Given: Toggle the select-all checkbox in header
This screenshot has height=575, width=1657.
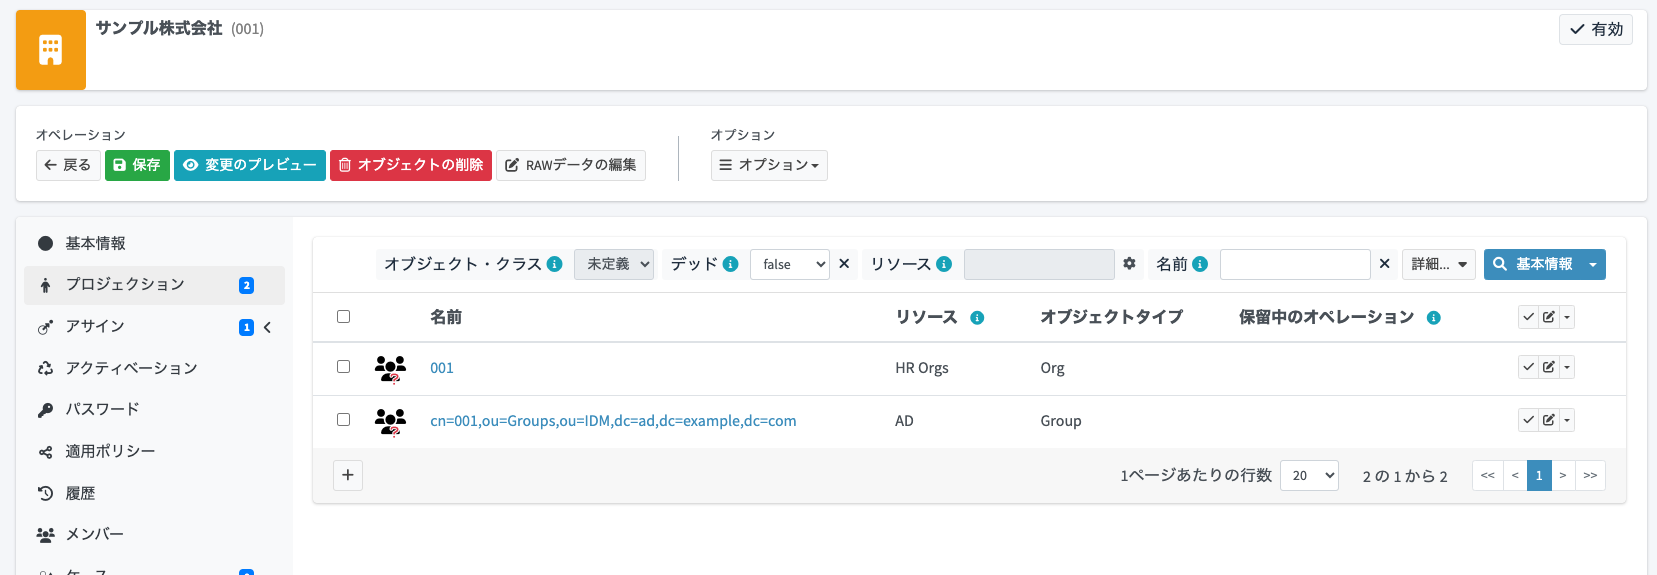Looking at the screenshot, I should point(343,317).
